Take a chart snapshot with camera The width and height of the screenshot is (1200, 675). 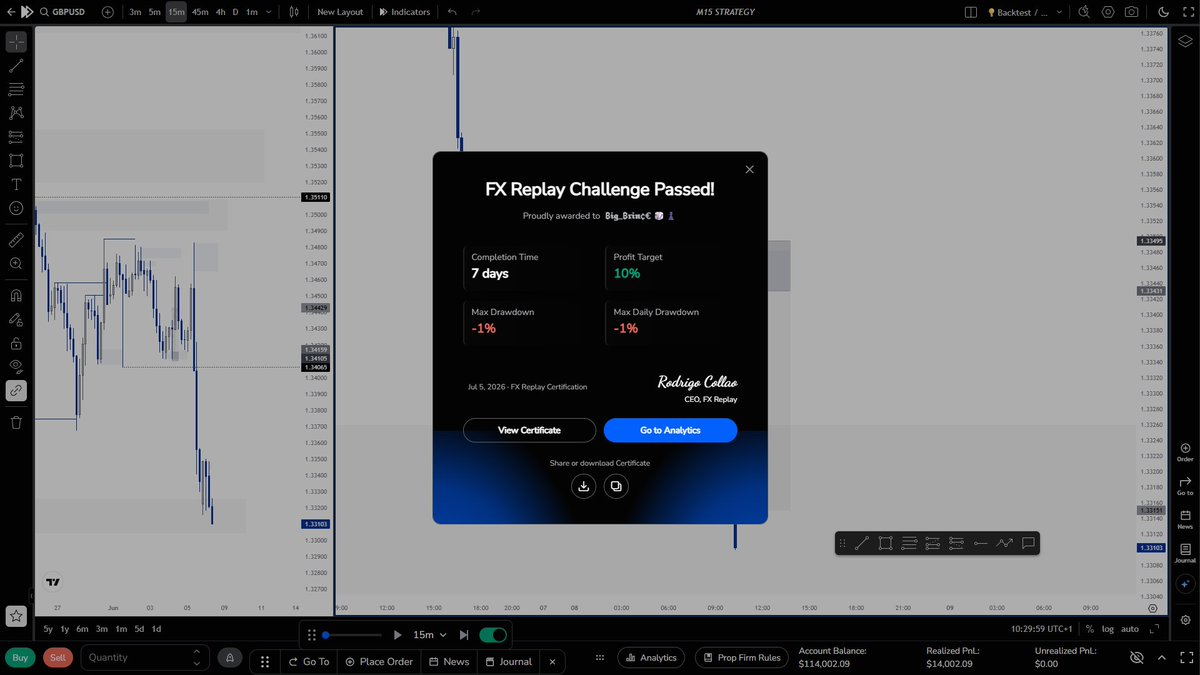(1131, 12)
